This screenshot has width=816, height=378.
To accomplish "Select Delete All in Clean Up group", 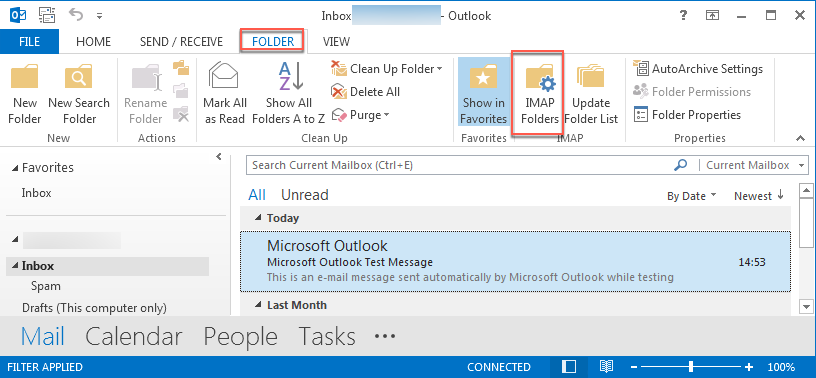I will [x=365, y=92].
